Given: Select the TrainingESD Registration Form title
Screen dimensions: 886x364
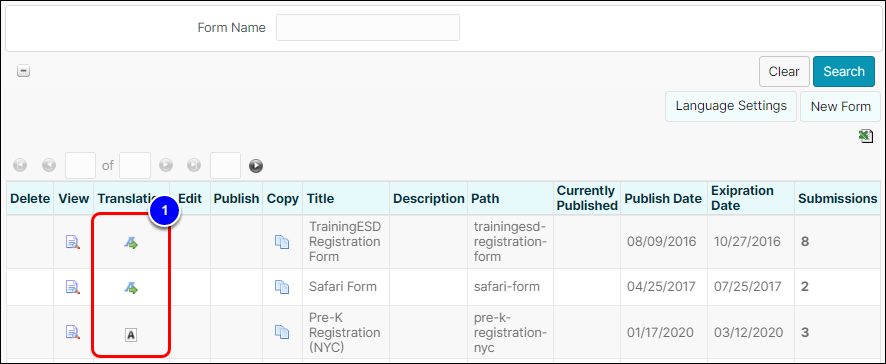Looking at the screenshot, I should 345,242.
